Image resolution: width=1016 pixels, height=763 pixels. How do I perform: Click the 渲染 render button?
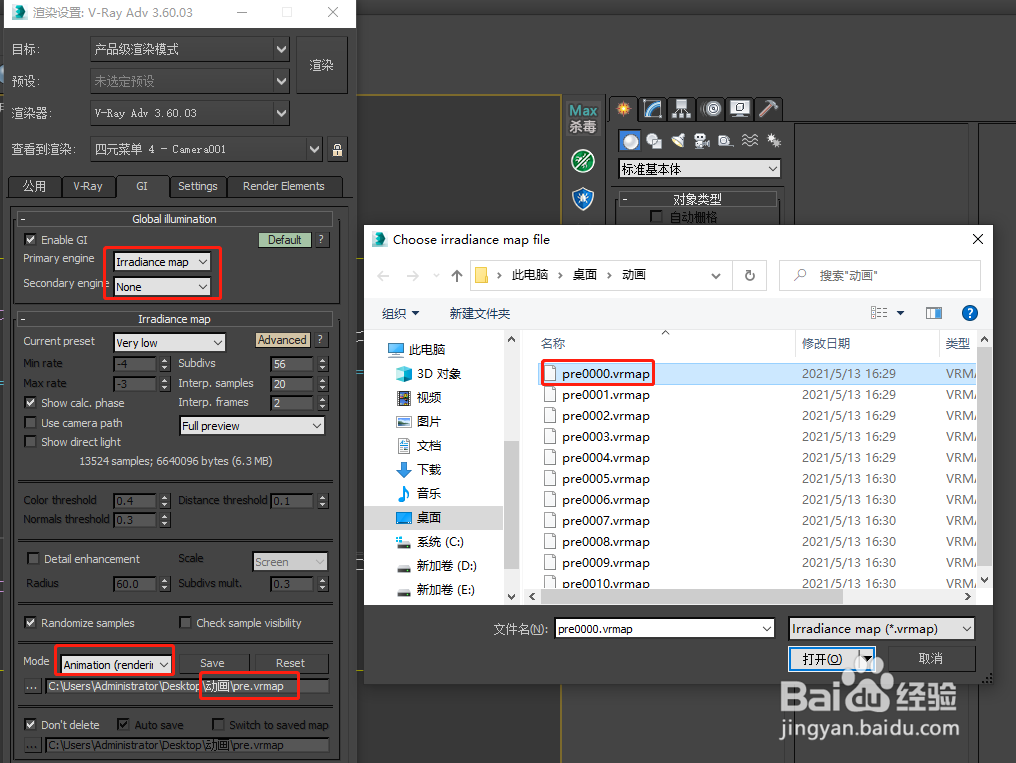click(321, 65)
